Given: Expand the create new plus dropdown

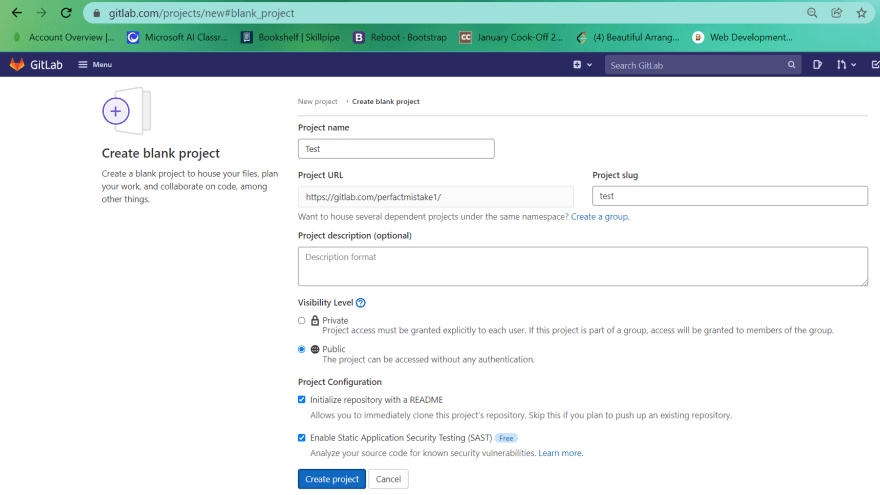Looking at the screenshot, I should [x=582, y=65].
